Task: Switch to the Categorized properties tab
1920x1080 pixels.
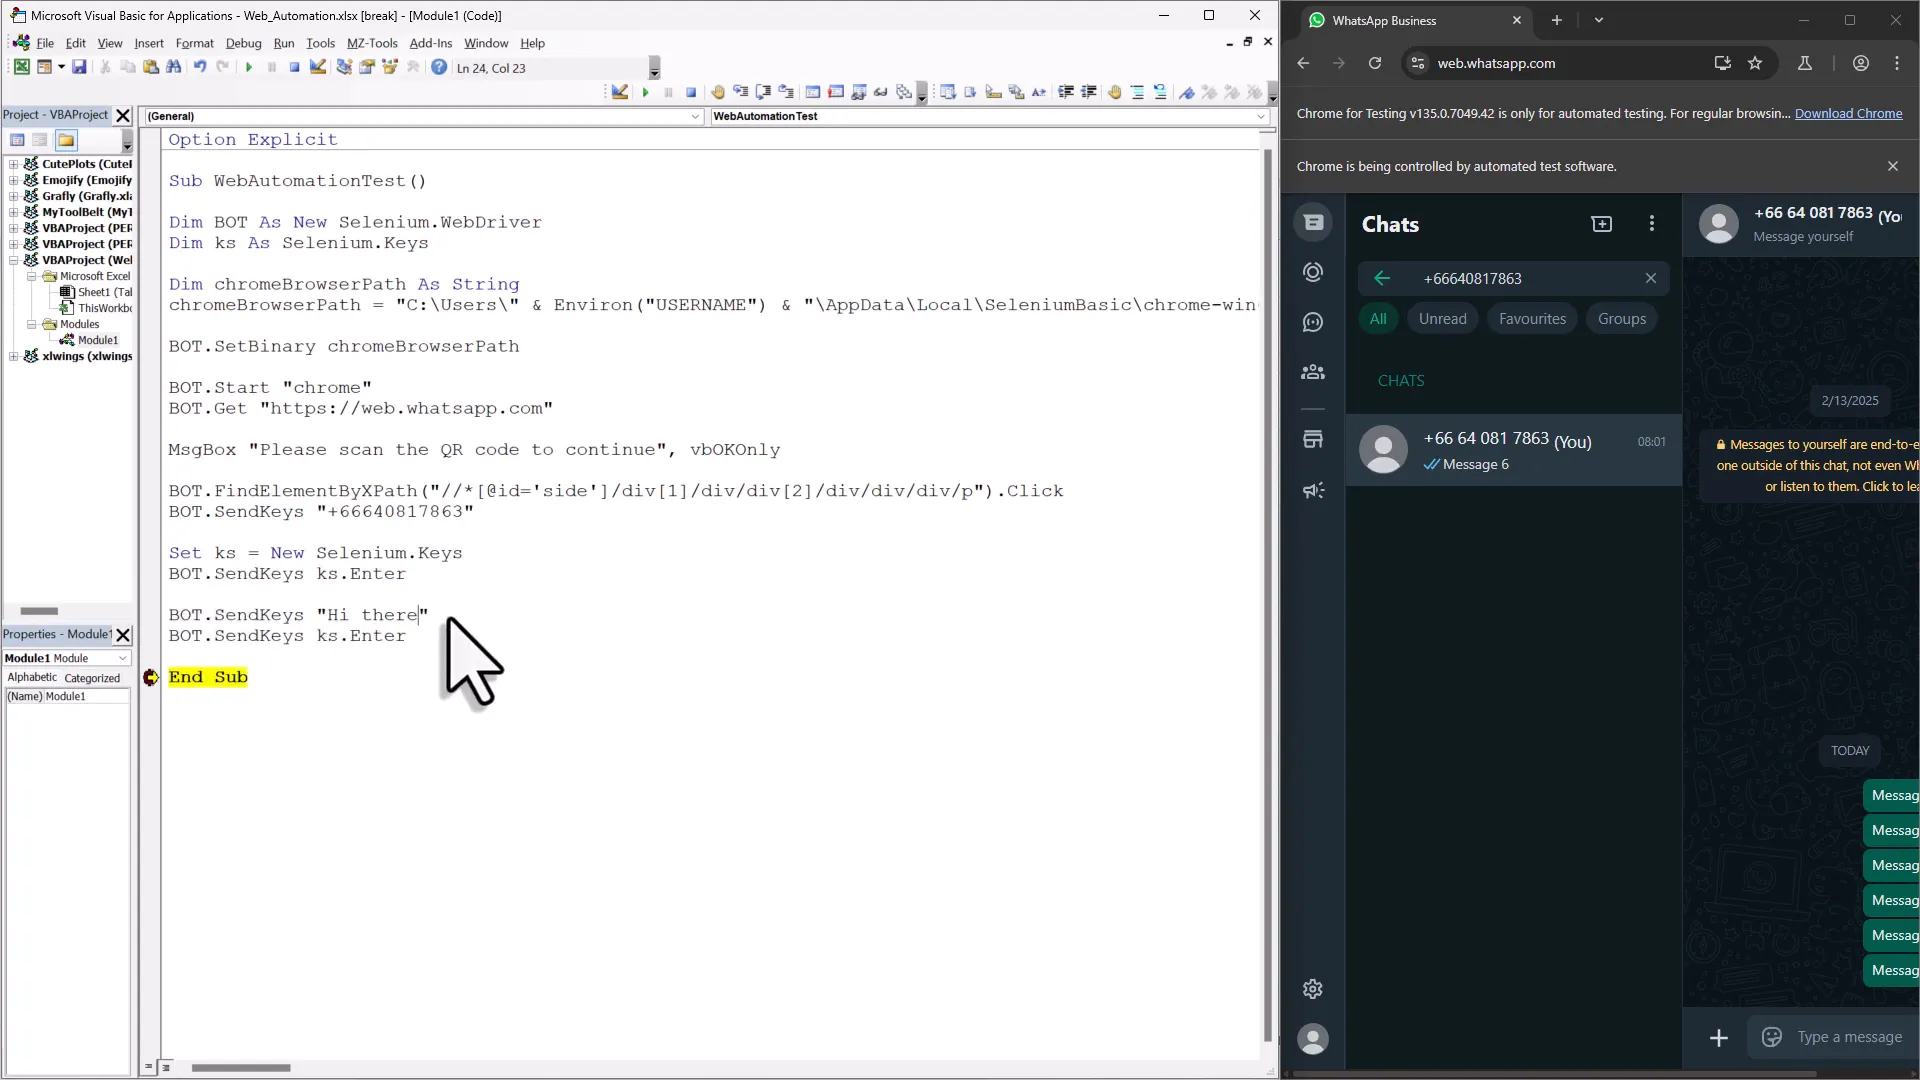Action: (x=92, y=678)
